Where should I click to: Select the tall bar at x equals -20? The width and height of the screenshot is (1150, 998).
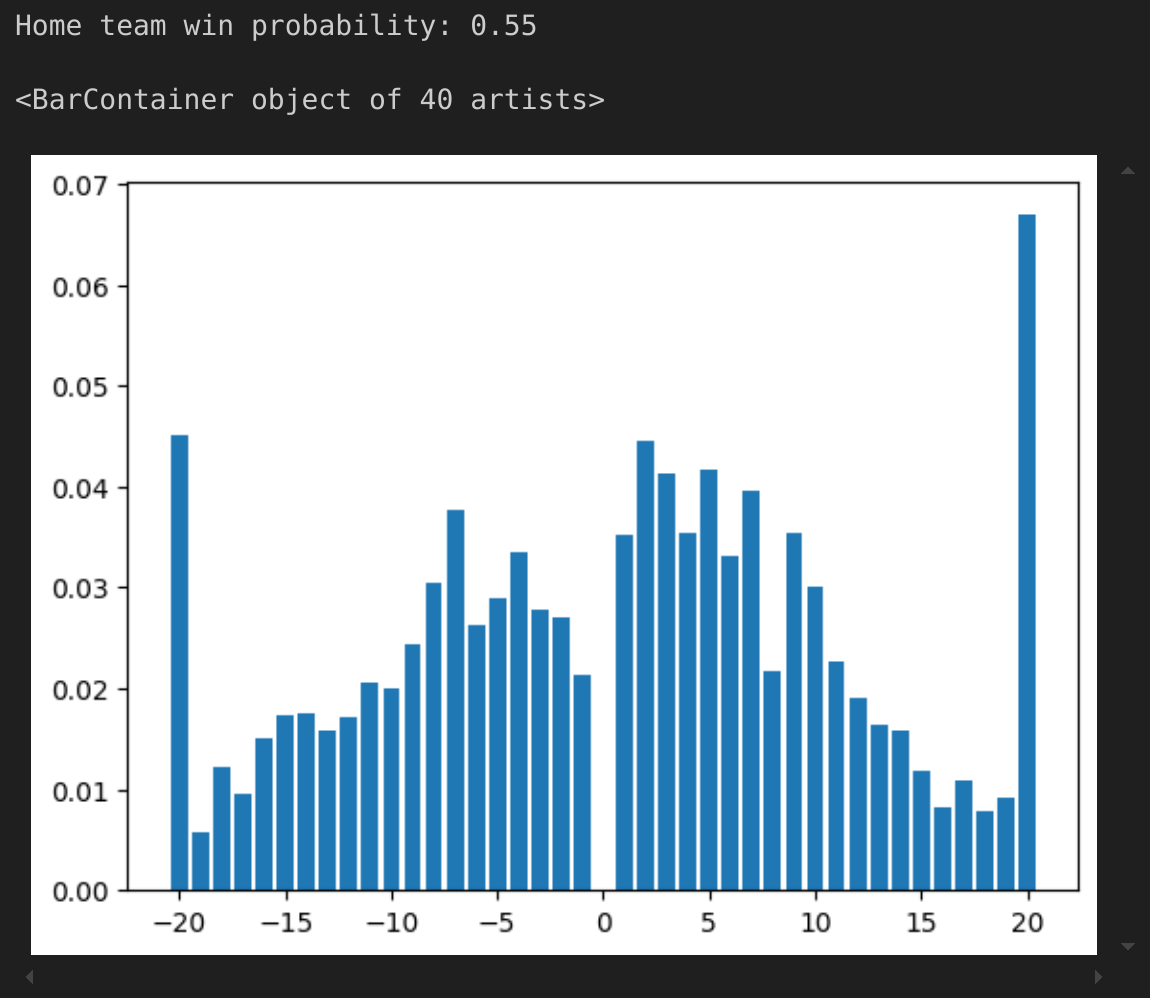179,662
